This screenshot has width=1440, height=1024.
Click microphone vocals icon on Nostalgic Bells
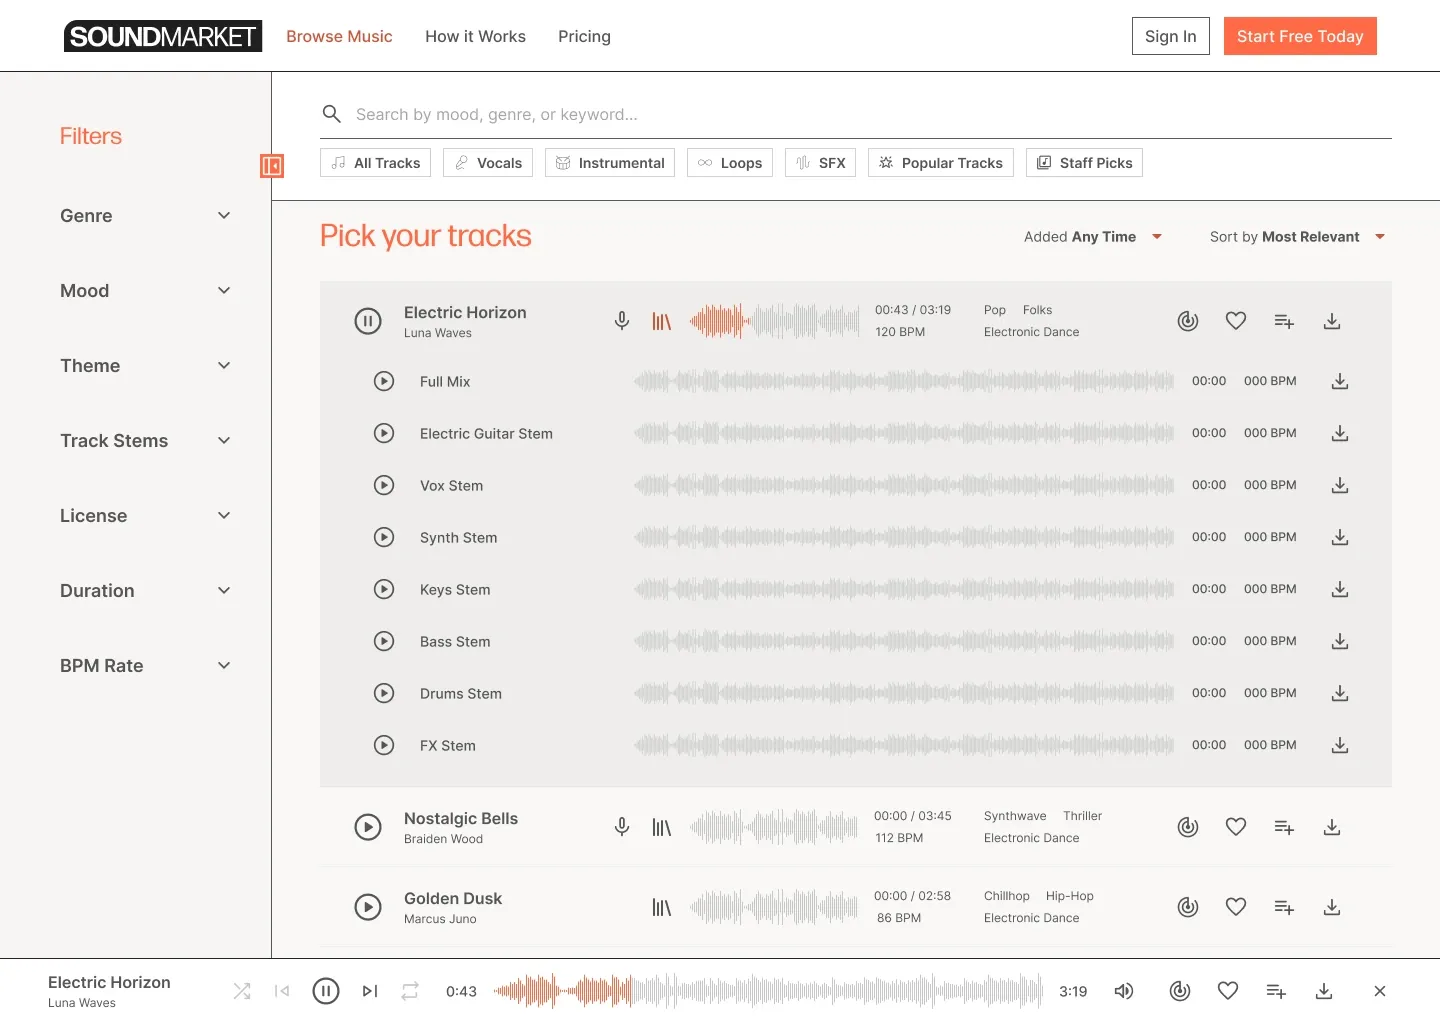click(622, 827)
